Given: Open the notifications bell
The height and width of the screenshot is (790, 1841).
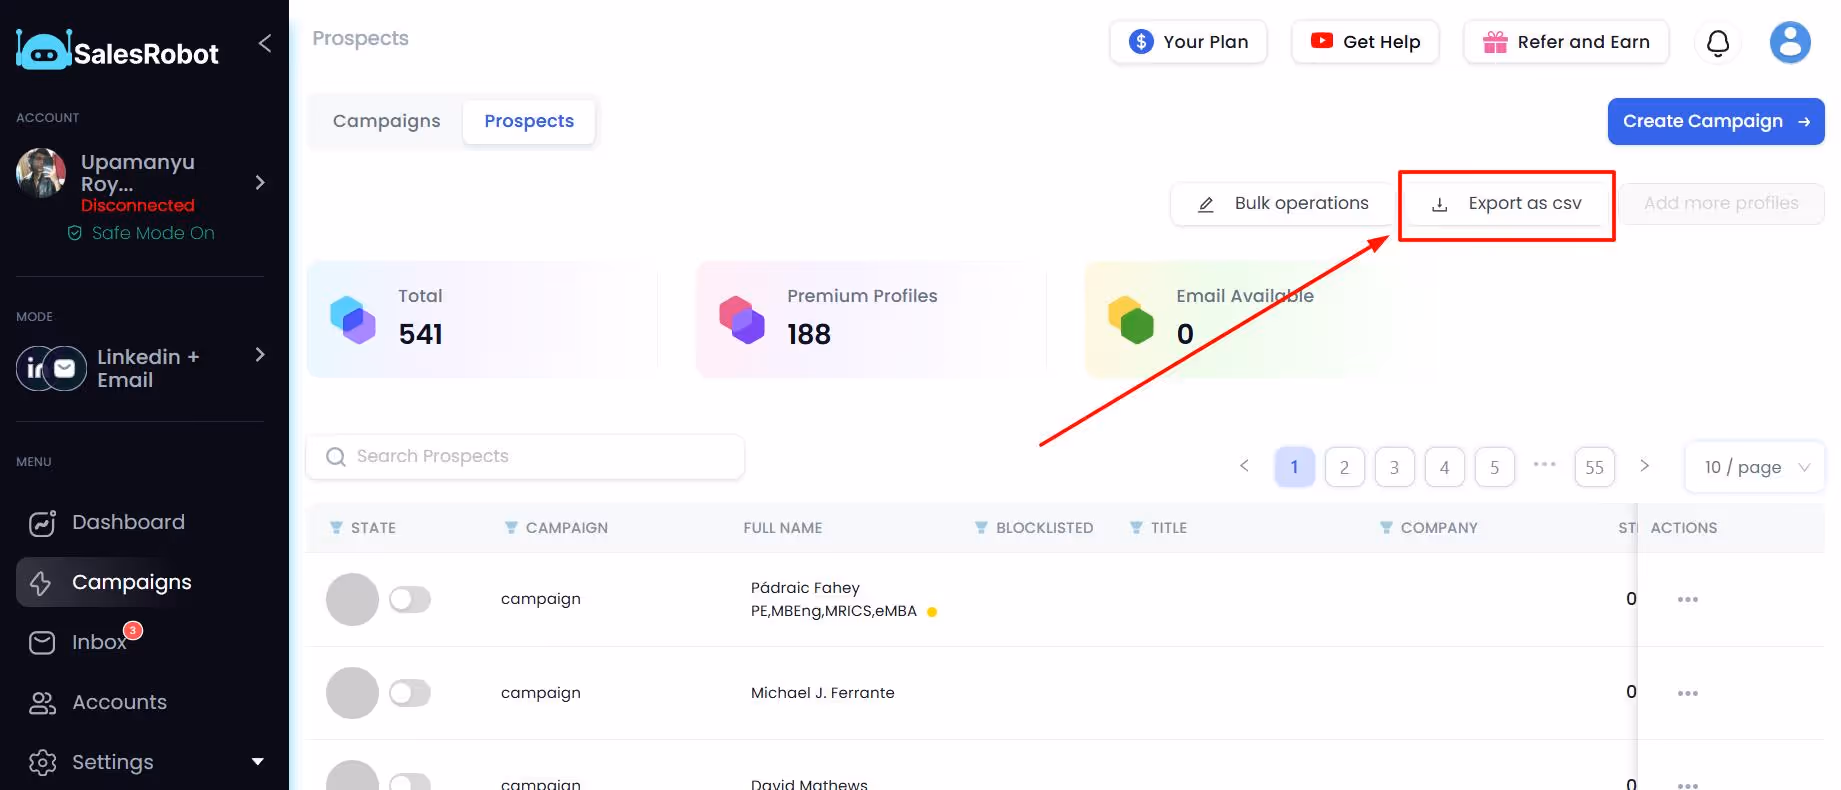Looking at the screenshot, I should 1718,43.
